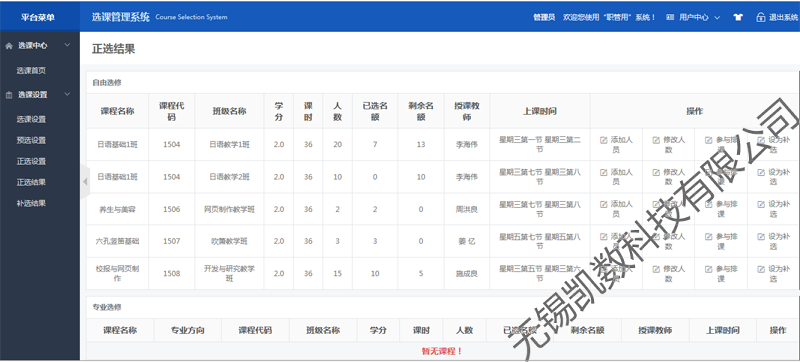Click 退出系统 link in header
The height and width of the screenshot is (362, 800).
783,17
